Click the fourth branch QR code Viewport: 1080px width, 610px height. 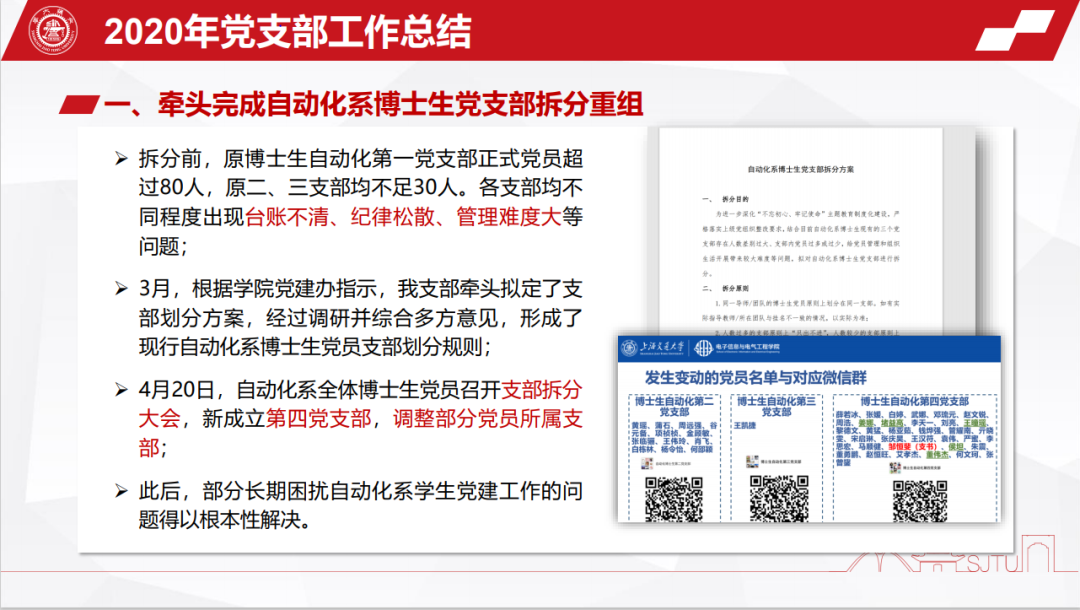click(916, 499)
